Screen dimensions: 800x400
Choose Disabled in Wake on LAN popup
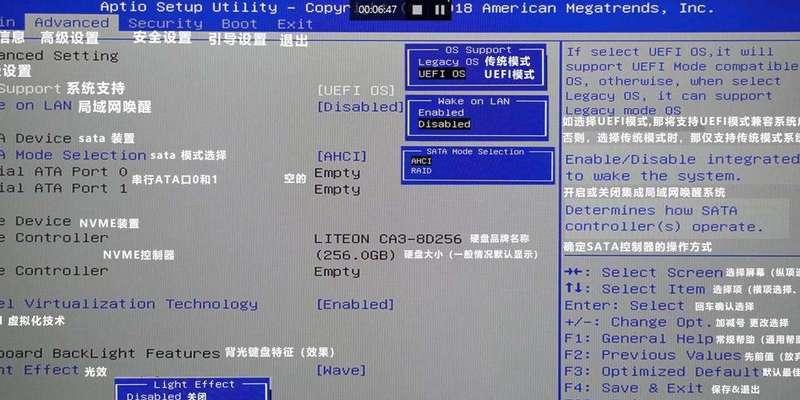pyautogui.click(x=444, y=125)
